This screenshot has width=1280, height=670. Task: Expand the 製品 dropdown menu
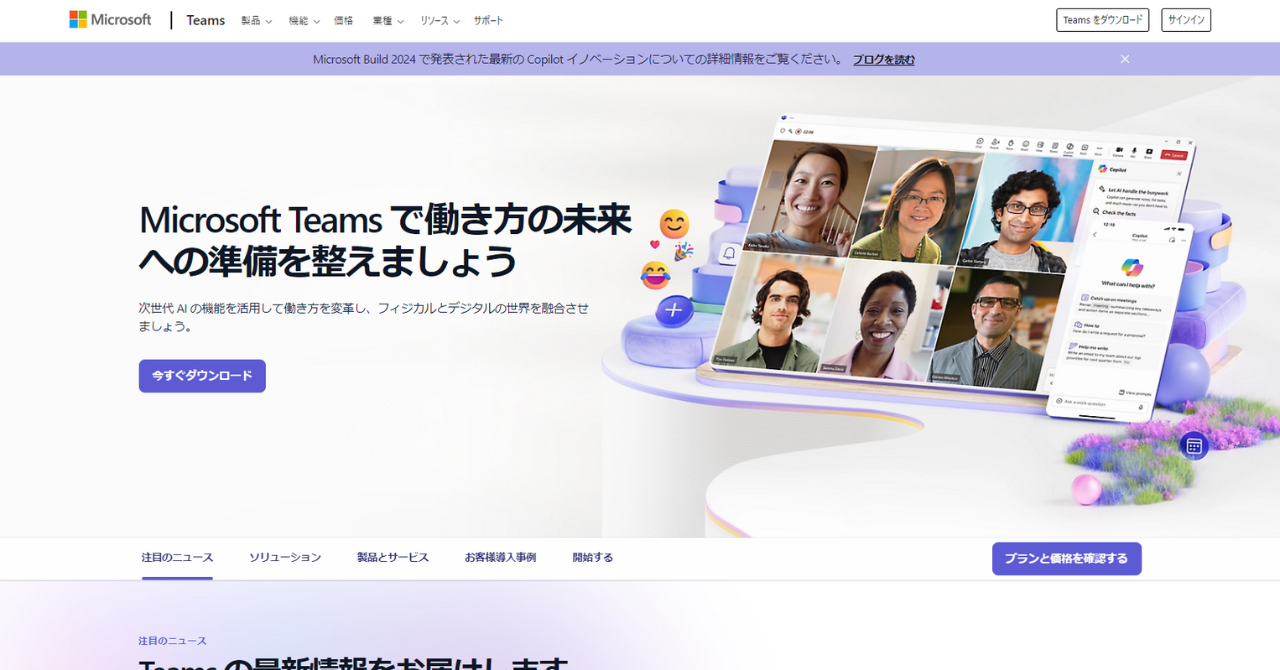[x=256, y=21]
